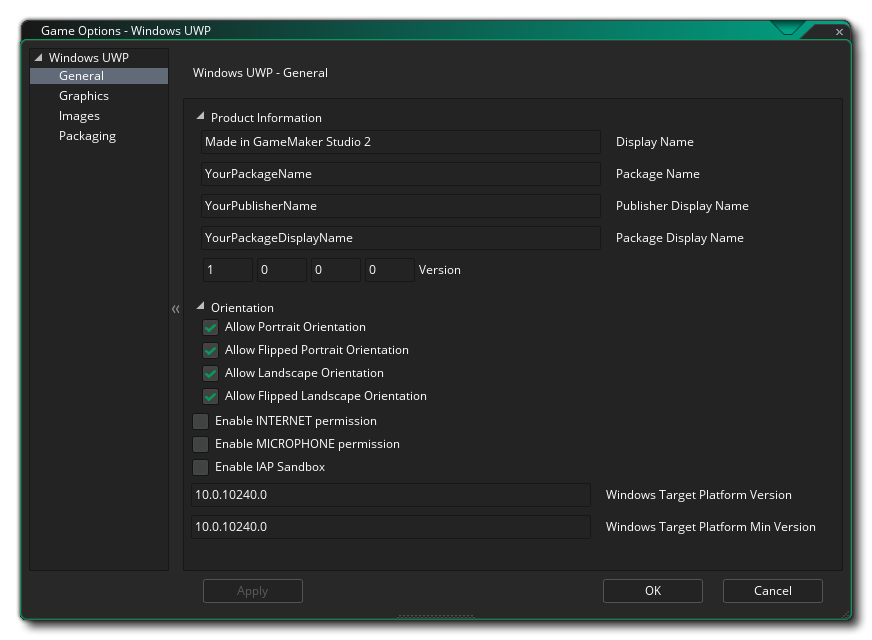Dismiss the dialog with Cancel

click(x=772, y=591)
